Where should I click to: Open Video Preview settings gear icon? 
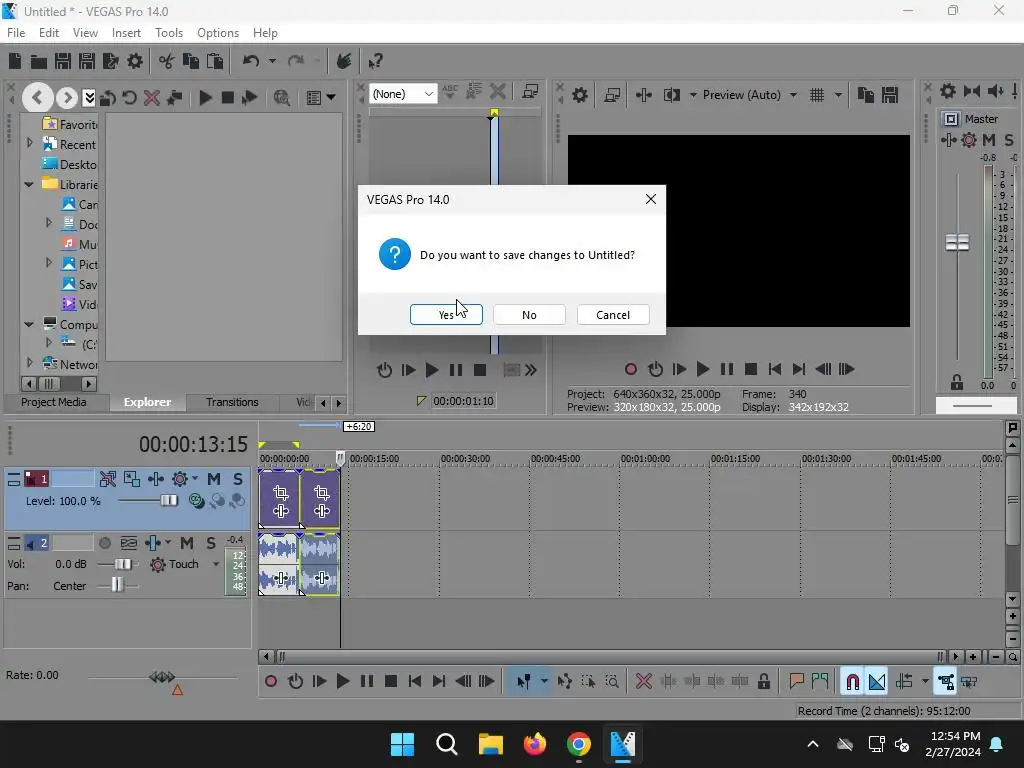579,95
